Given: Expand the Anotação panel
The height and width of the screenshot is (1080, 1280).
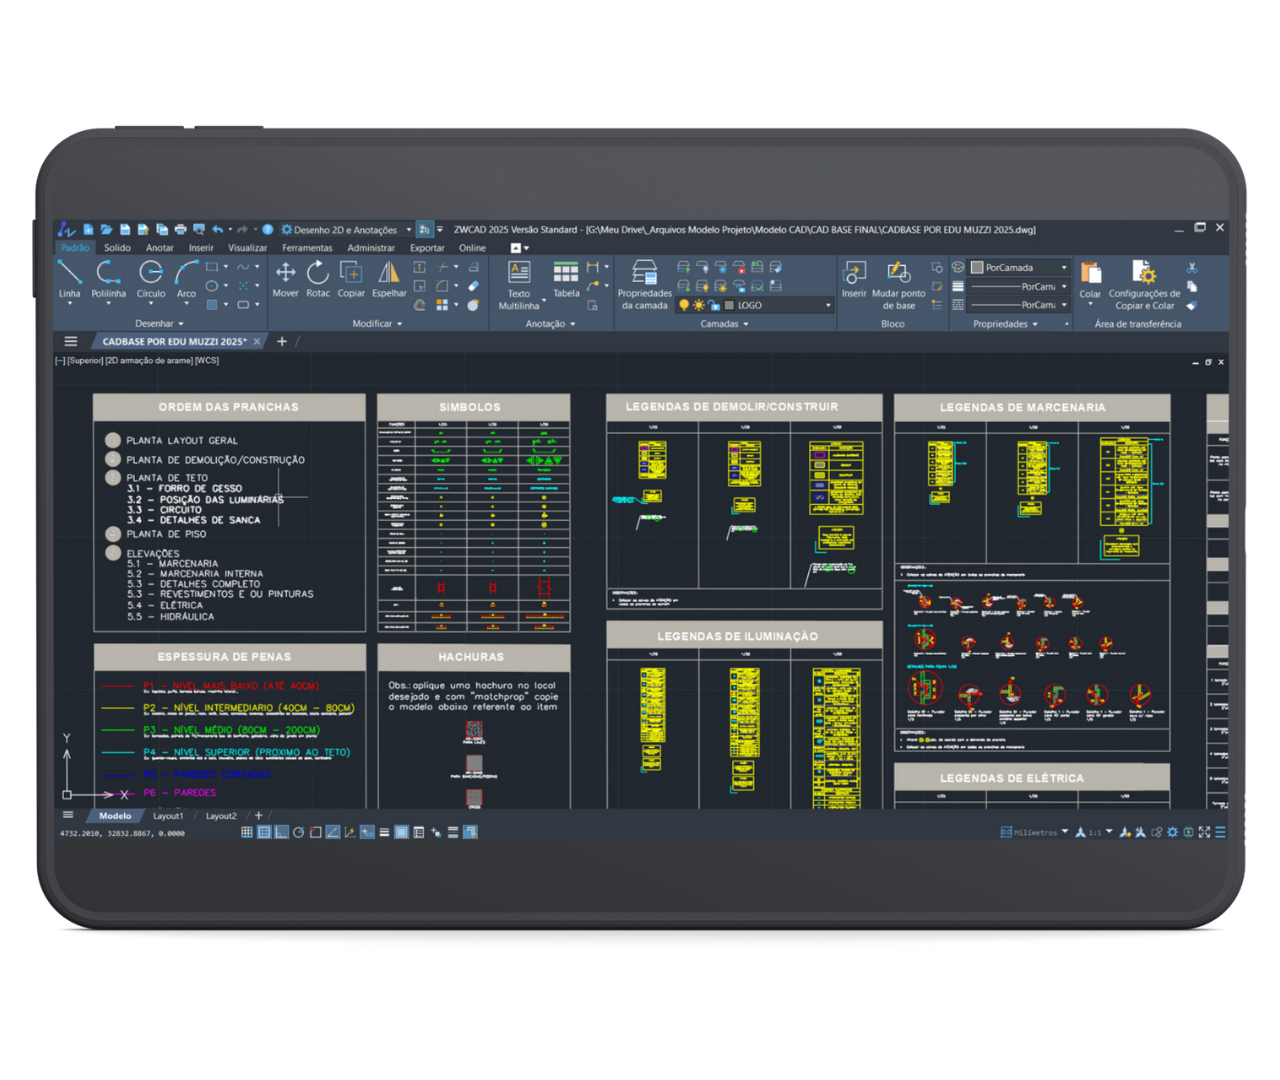Looking at the screenshot, I should point(550,324).
